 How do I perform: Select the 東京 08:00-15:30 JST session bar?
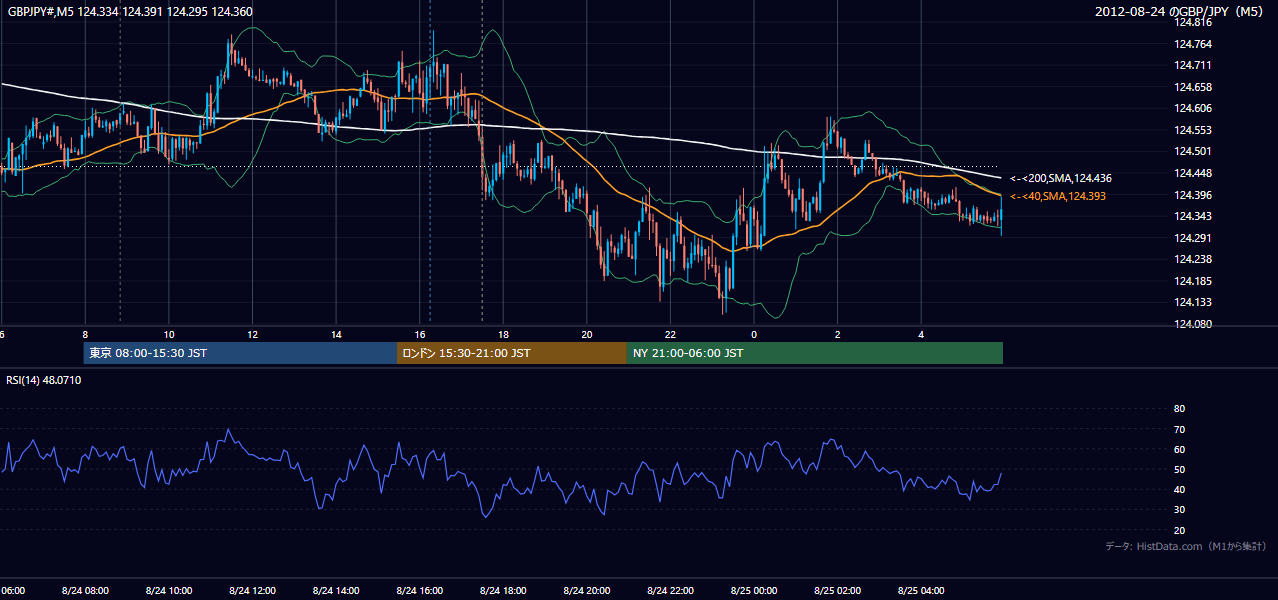(x=240, y=353)
